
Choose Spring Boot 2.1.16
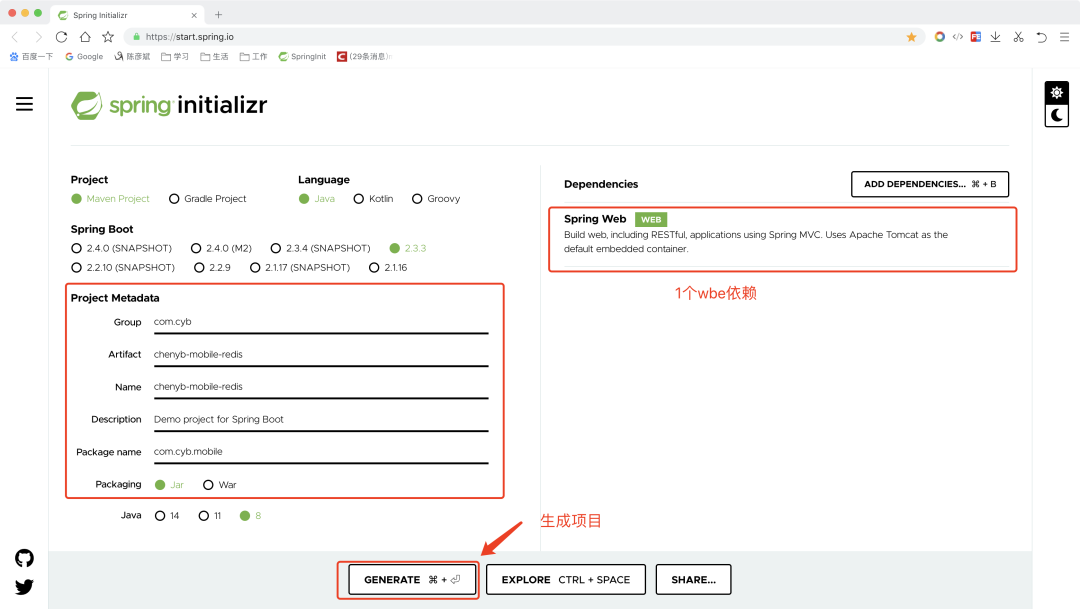(x=388, y=267)
